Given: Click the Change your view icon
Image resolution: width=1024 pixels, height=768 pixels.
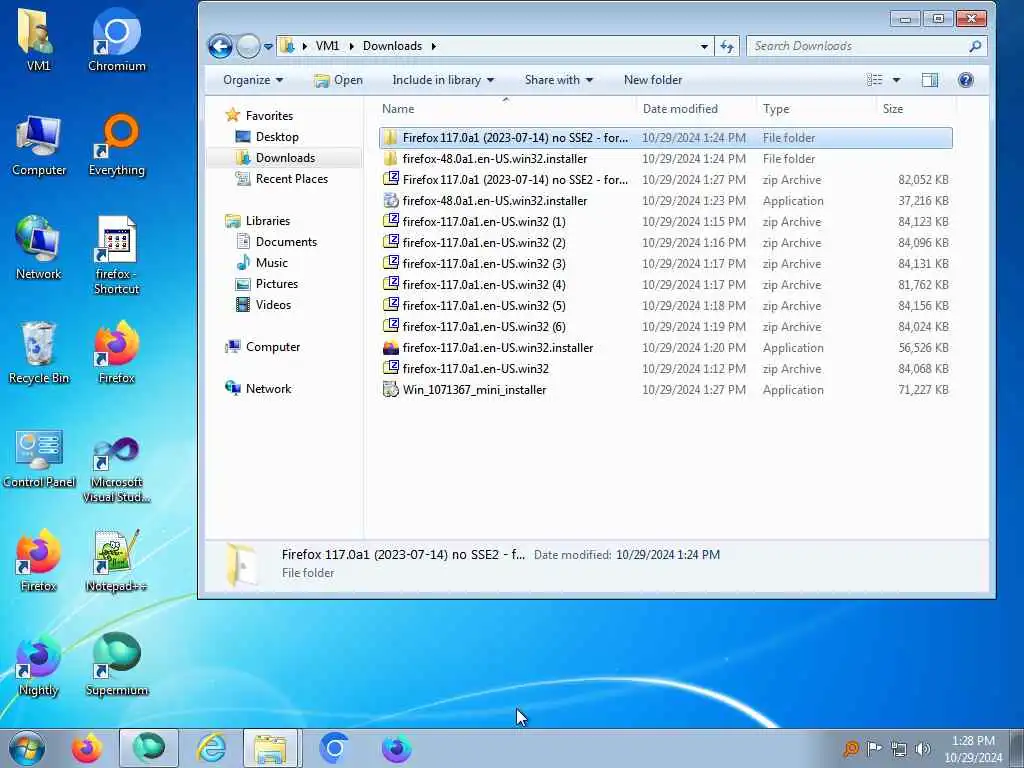Looking at the screenshot, I should click(874, 80).
